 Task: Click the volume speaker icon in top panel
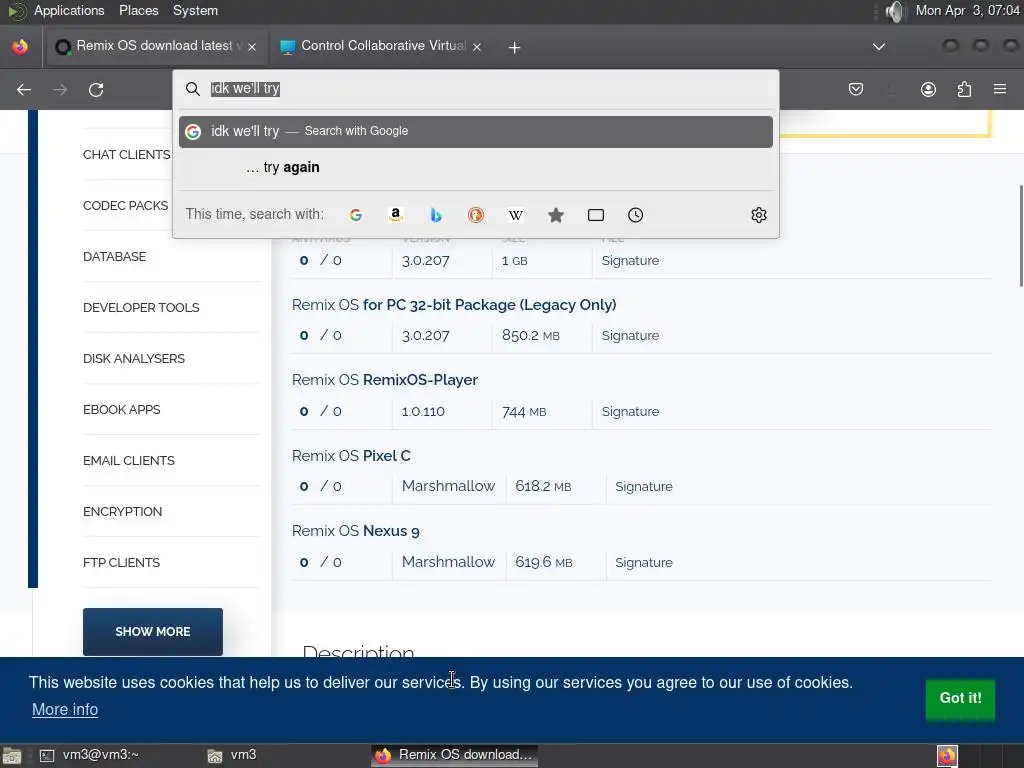click(x=895, y=11)
